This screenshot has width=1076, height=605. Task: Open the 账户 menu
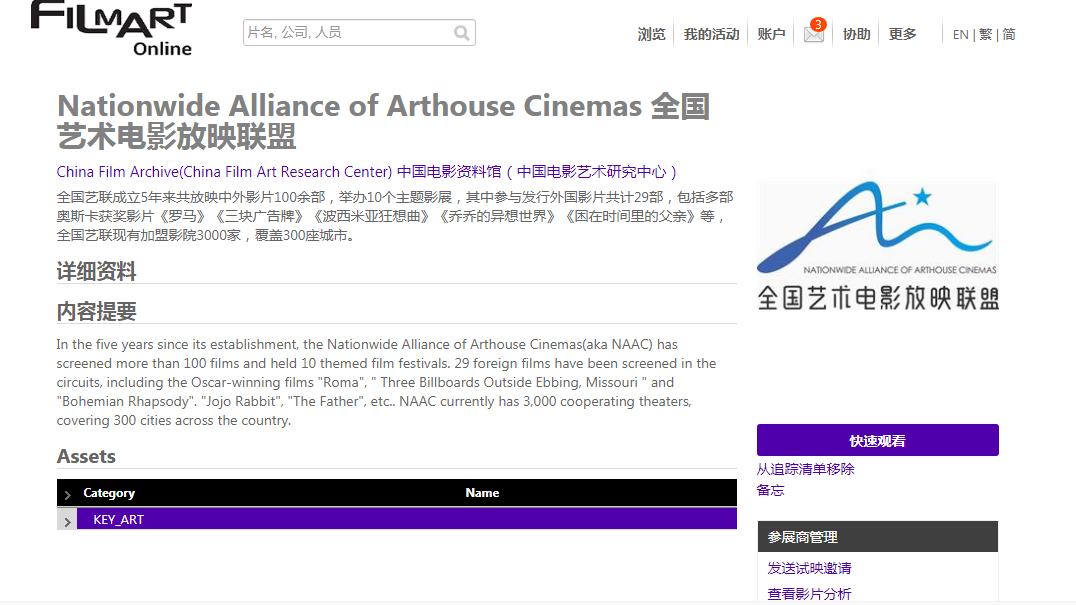(771, 34)
